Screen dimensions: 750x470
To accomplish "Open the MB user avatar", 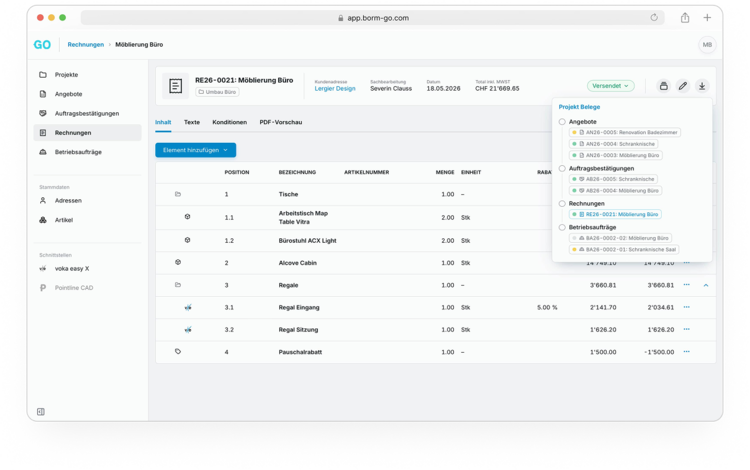I will tap(707, 45).
